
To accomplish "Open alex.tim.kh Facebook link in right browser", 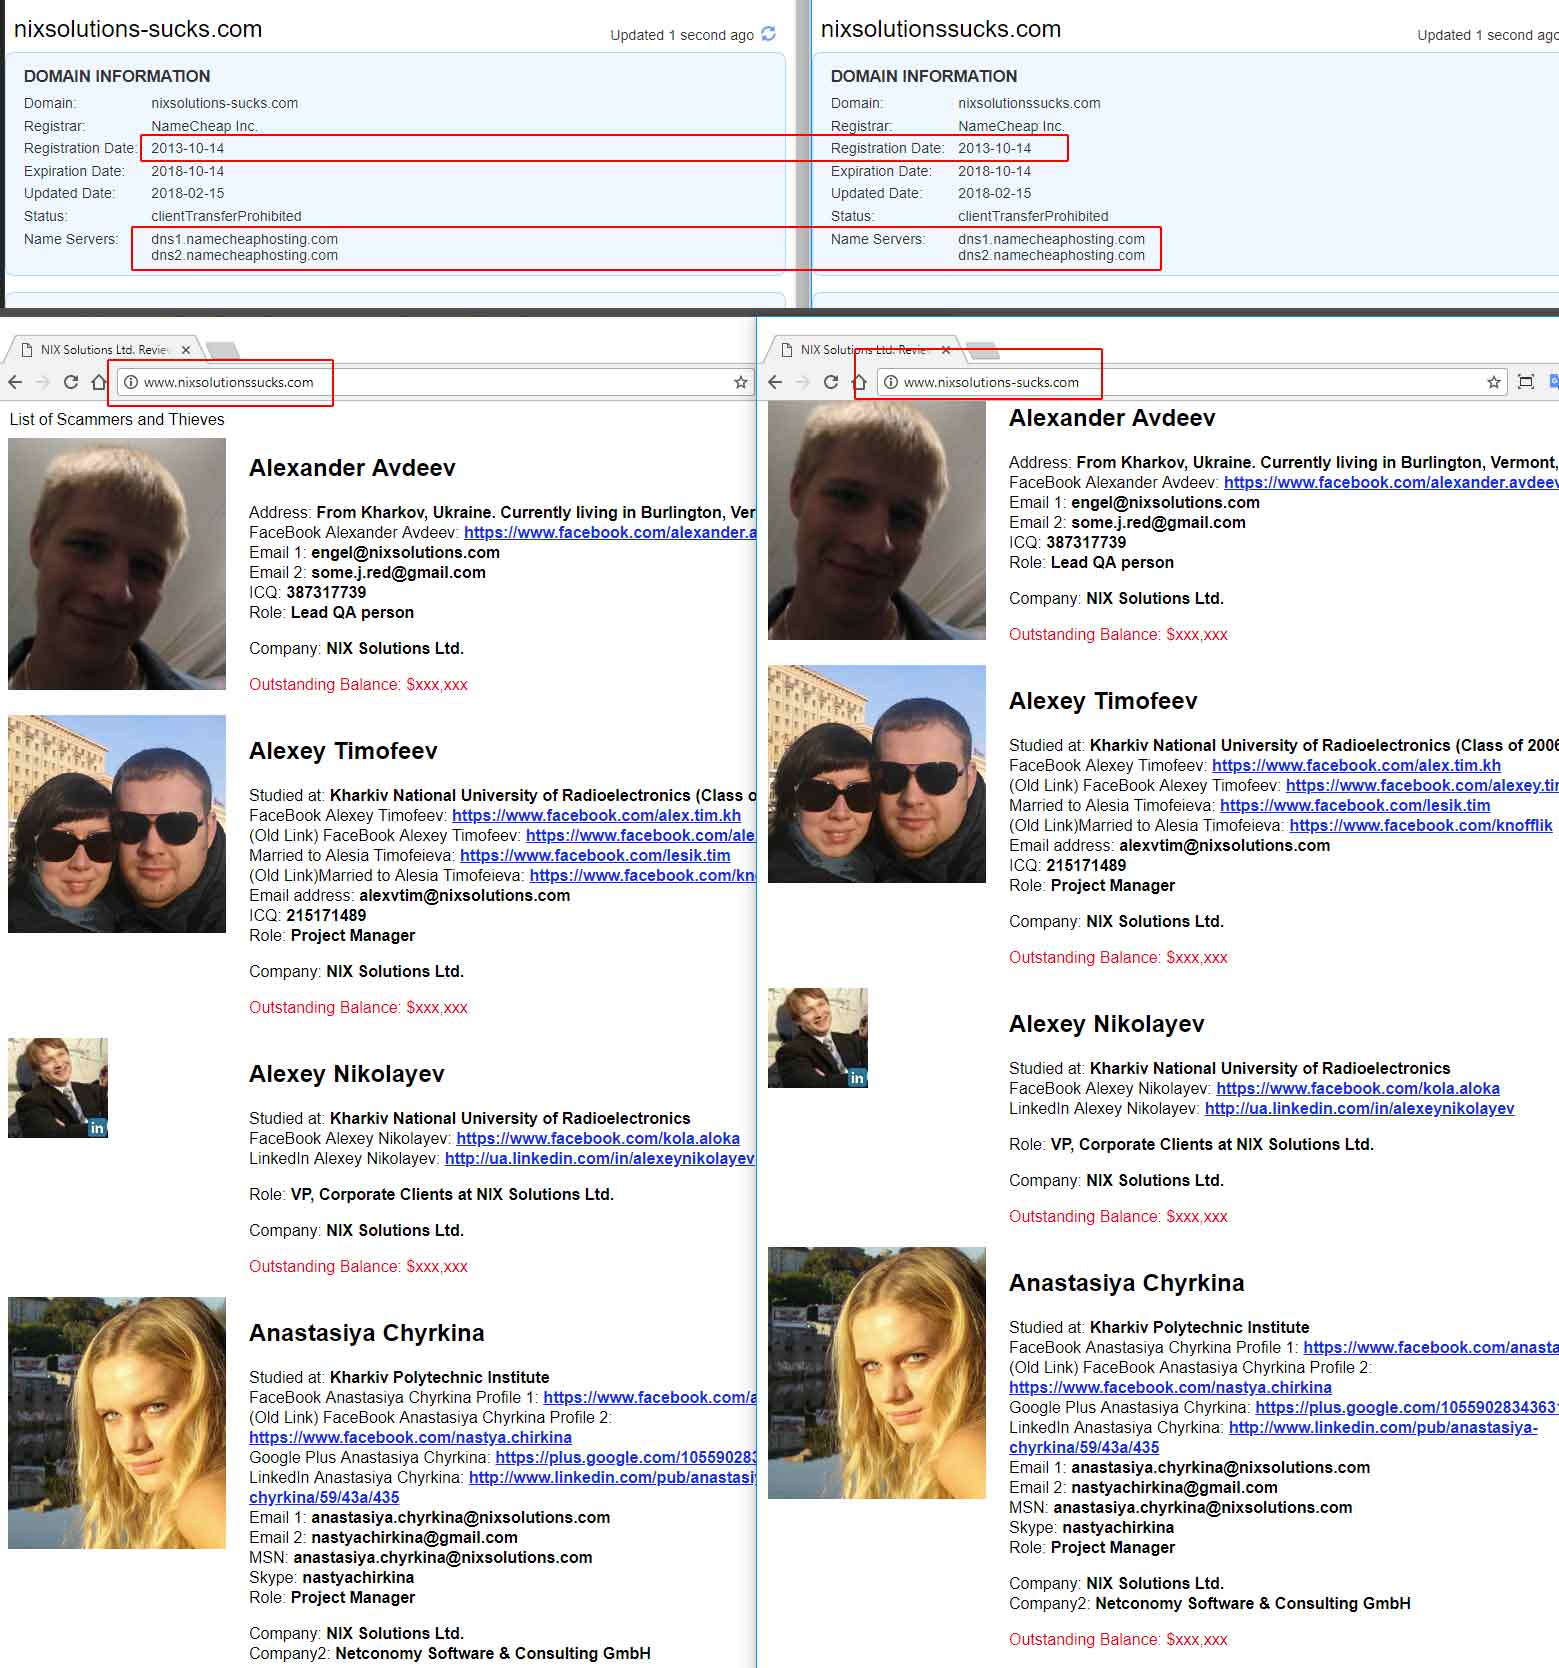I will pyautogui.click(x=1356, y=765).
